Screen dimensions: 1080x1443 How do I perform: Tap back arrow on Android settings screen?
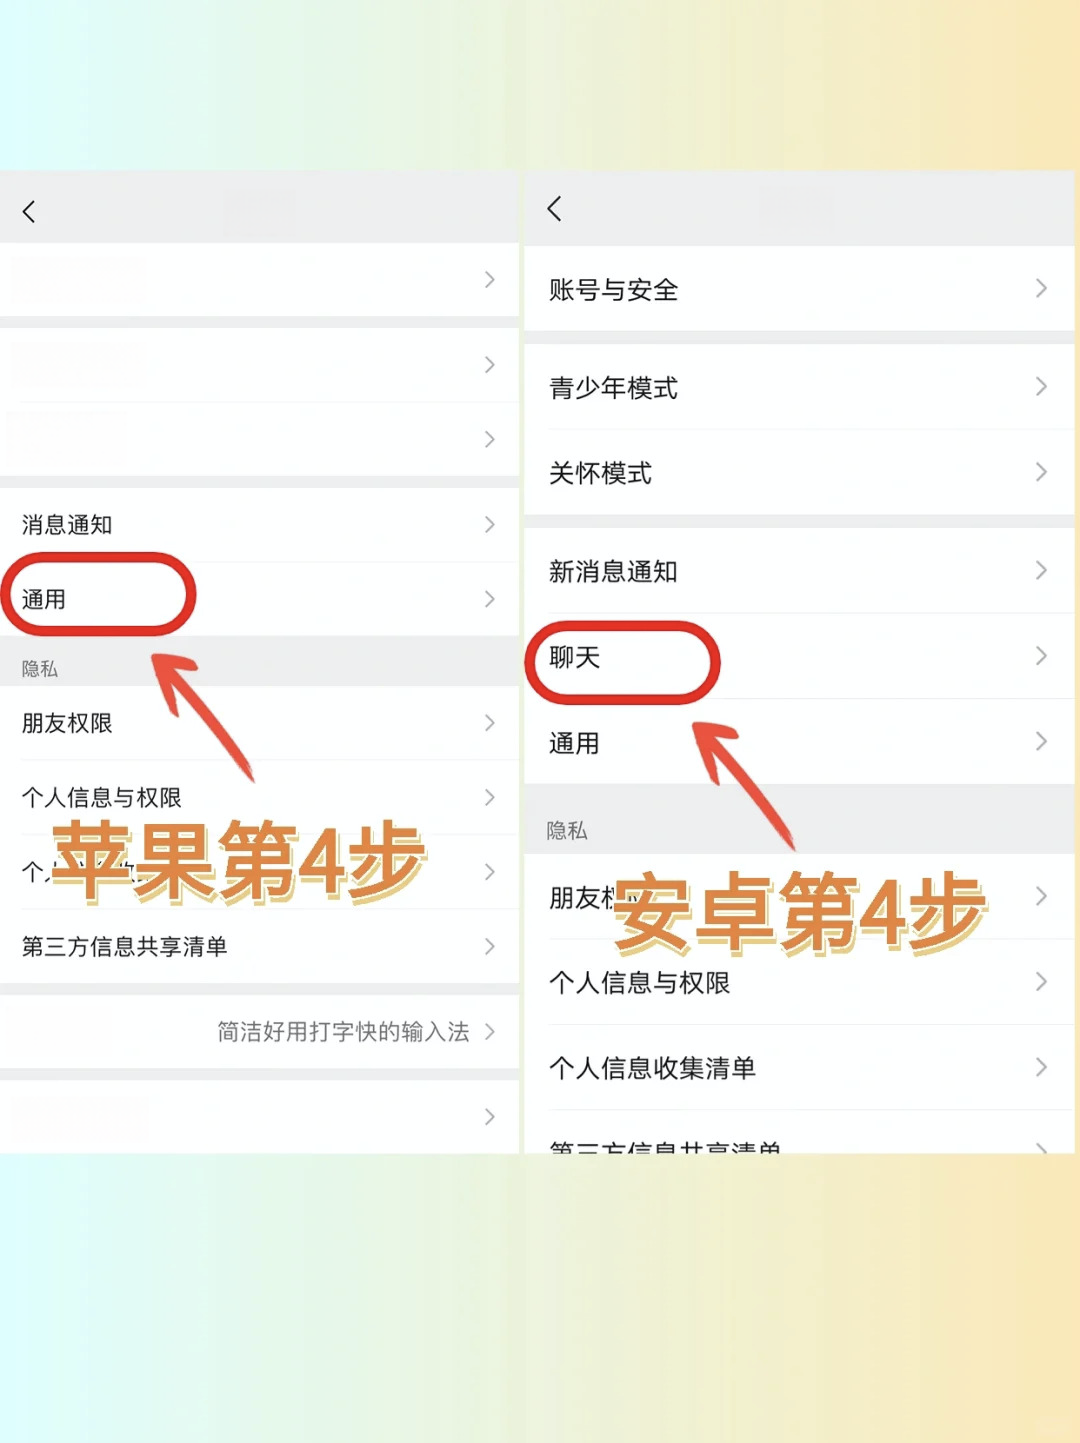click(x=554, y=208)
